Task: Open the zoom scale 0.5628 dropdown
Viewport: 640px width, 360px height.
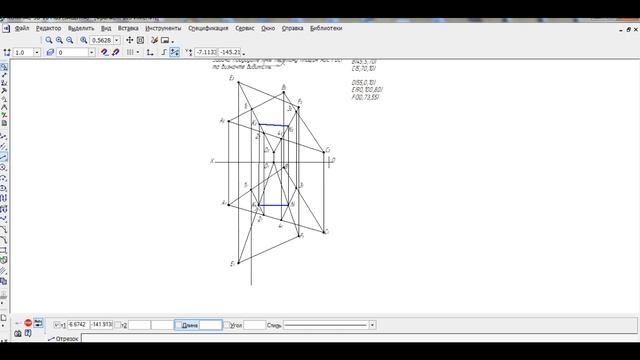Action: pos(117,40)
